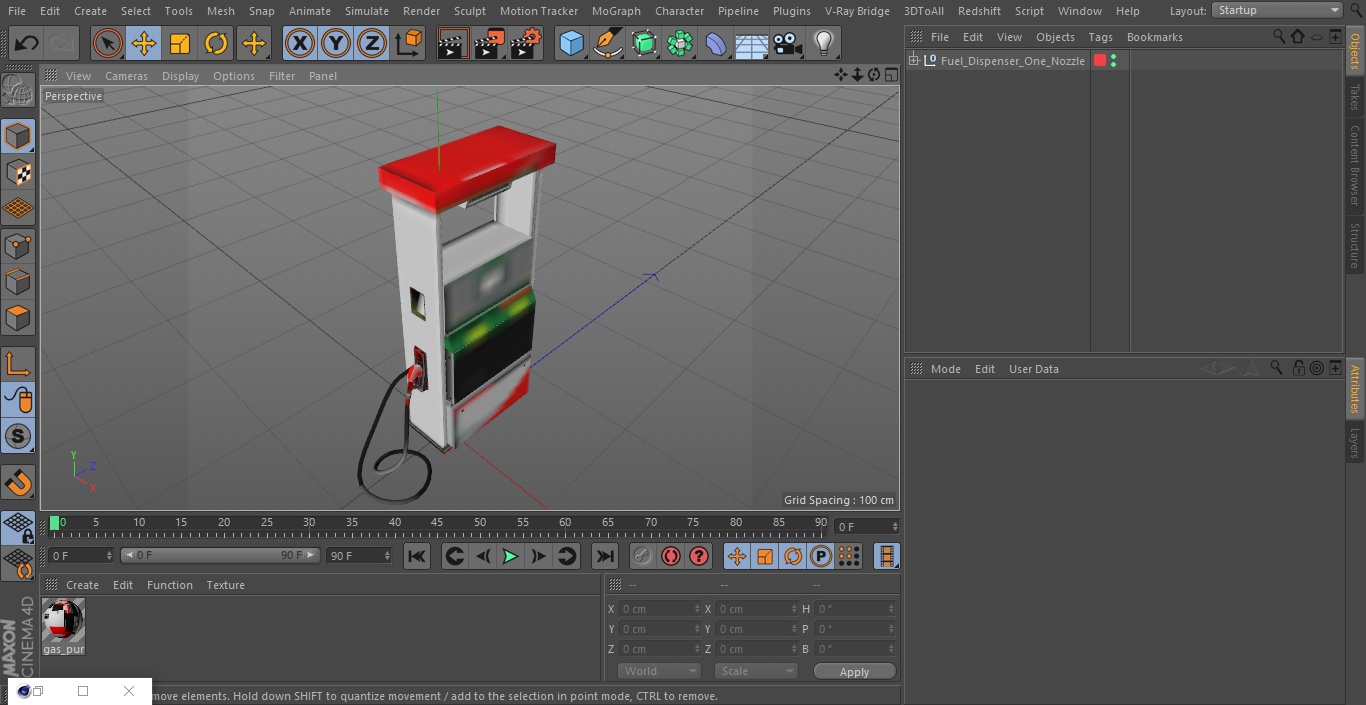The image size is (1366, 705).
Task: Open the viewport Display menu
Action: click(x=180, y=76)
